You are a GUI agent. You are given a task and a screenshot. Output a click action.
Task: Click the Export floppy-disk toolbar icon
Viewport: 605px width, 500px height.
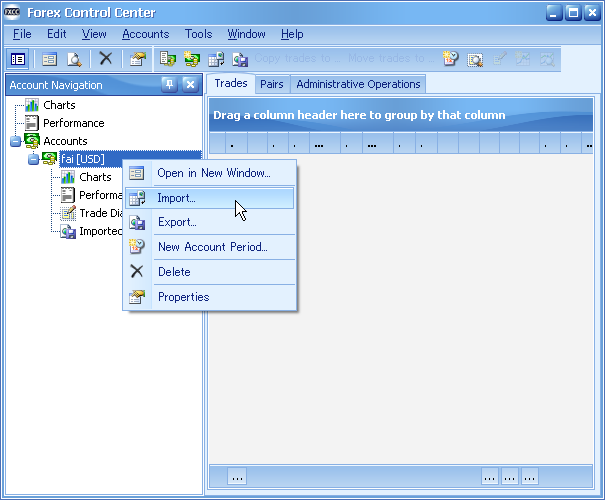(x=240, y=59)
